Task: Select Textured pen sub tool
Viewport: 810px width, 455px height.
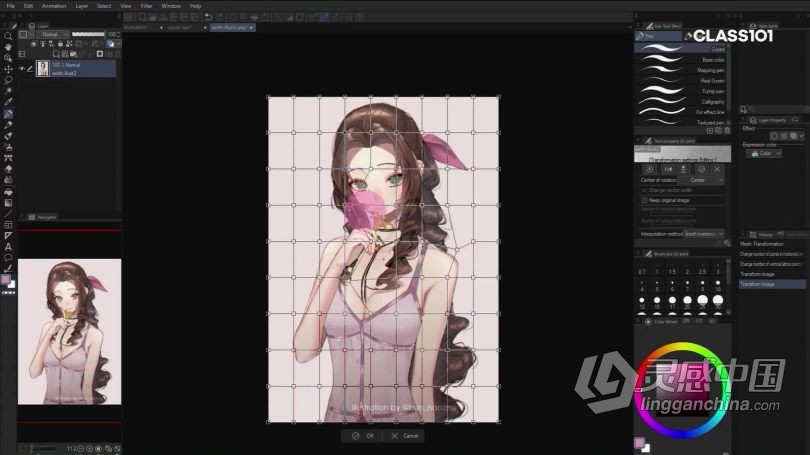Action: click(x=681, y=122)
